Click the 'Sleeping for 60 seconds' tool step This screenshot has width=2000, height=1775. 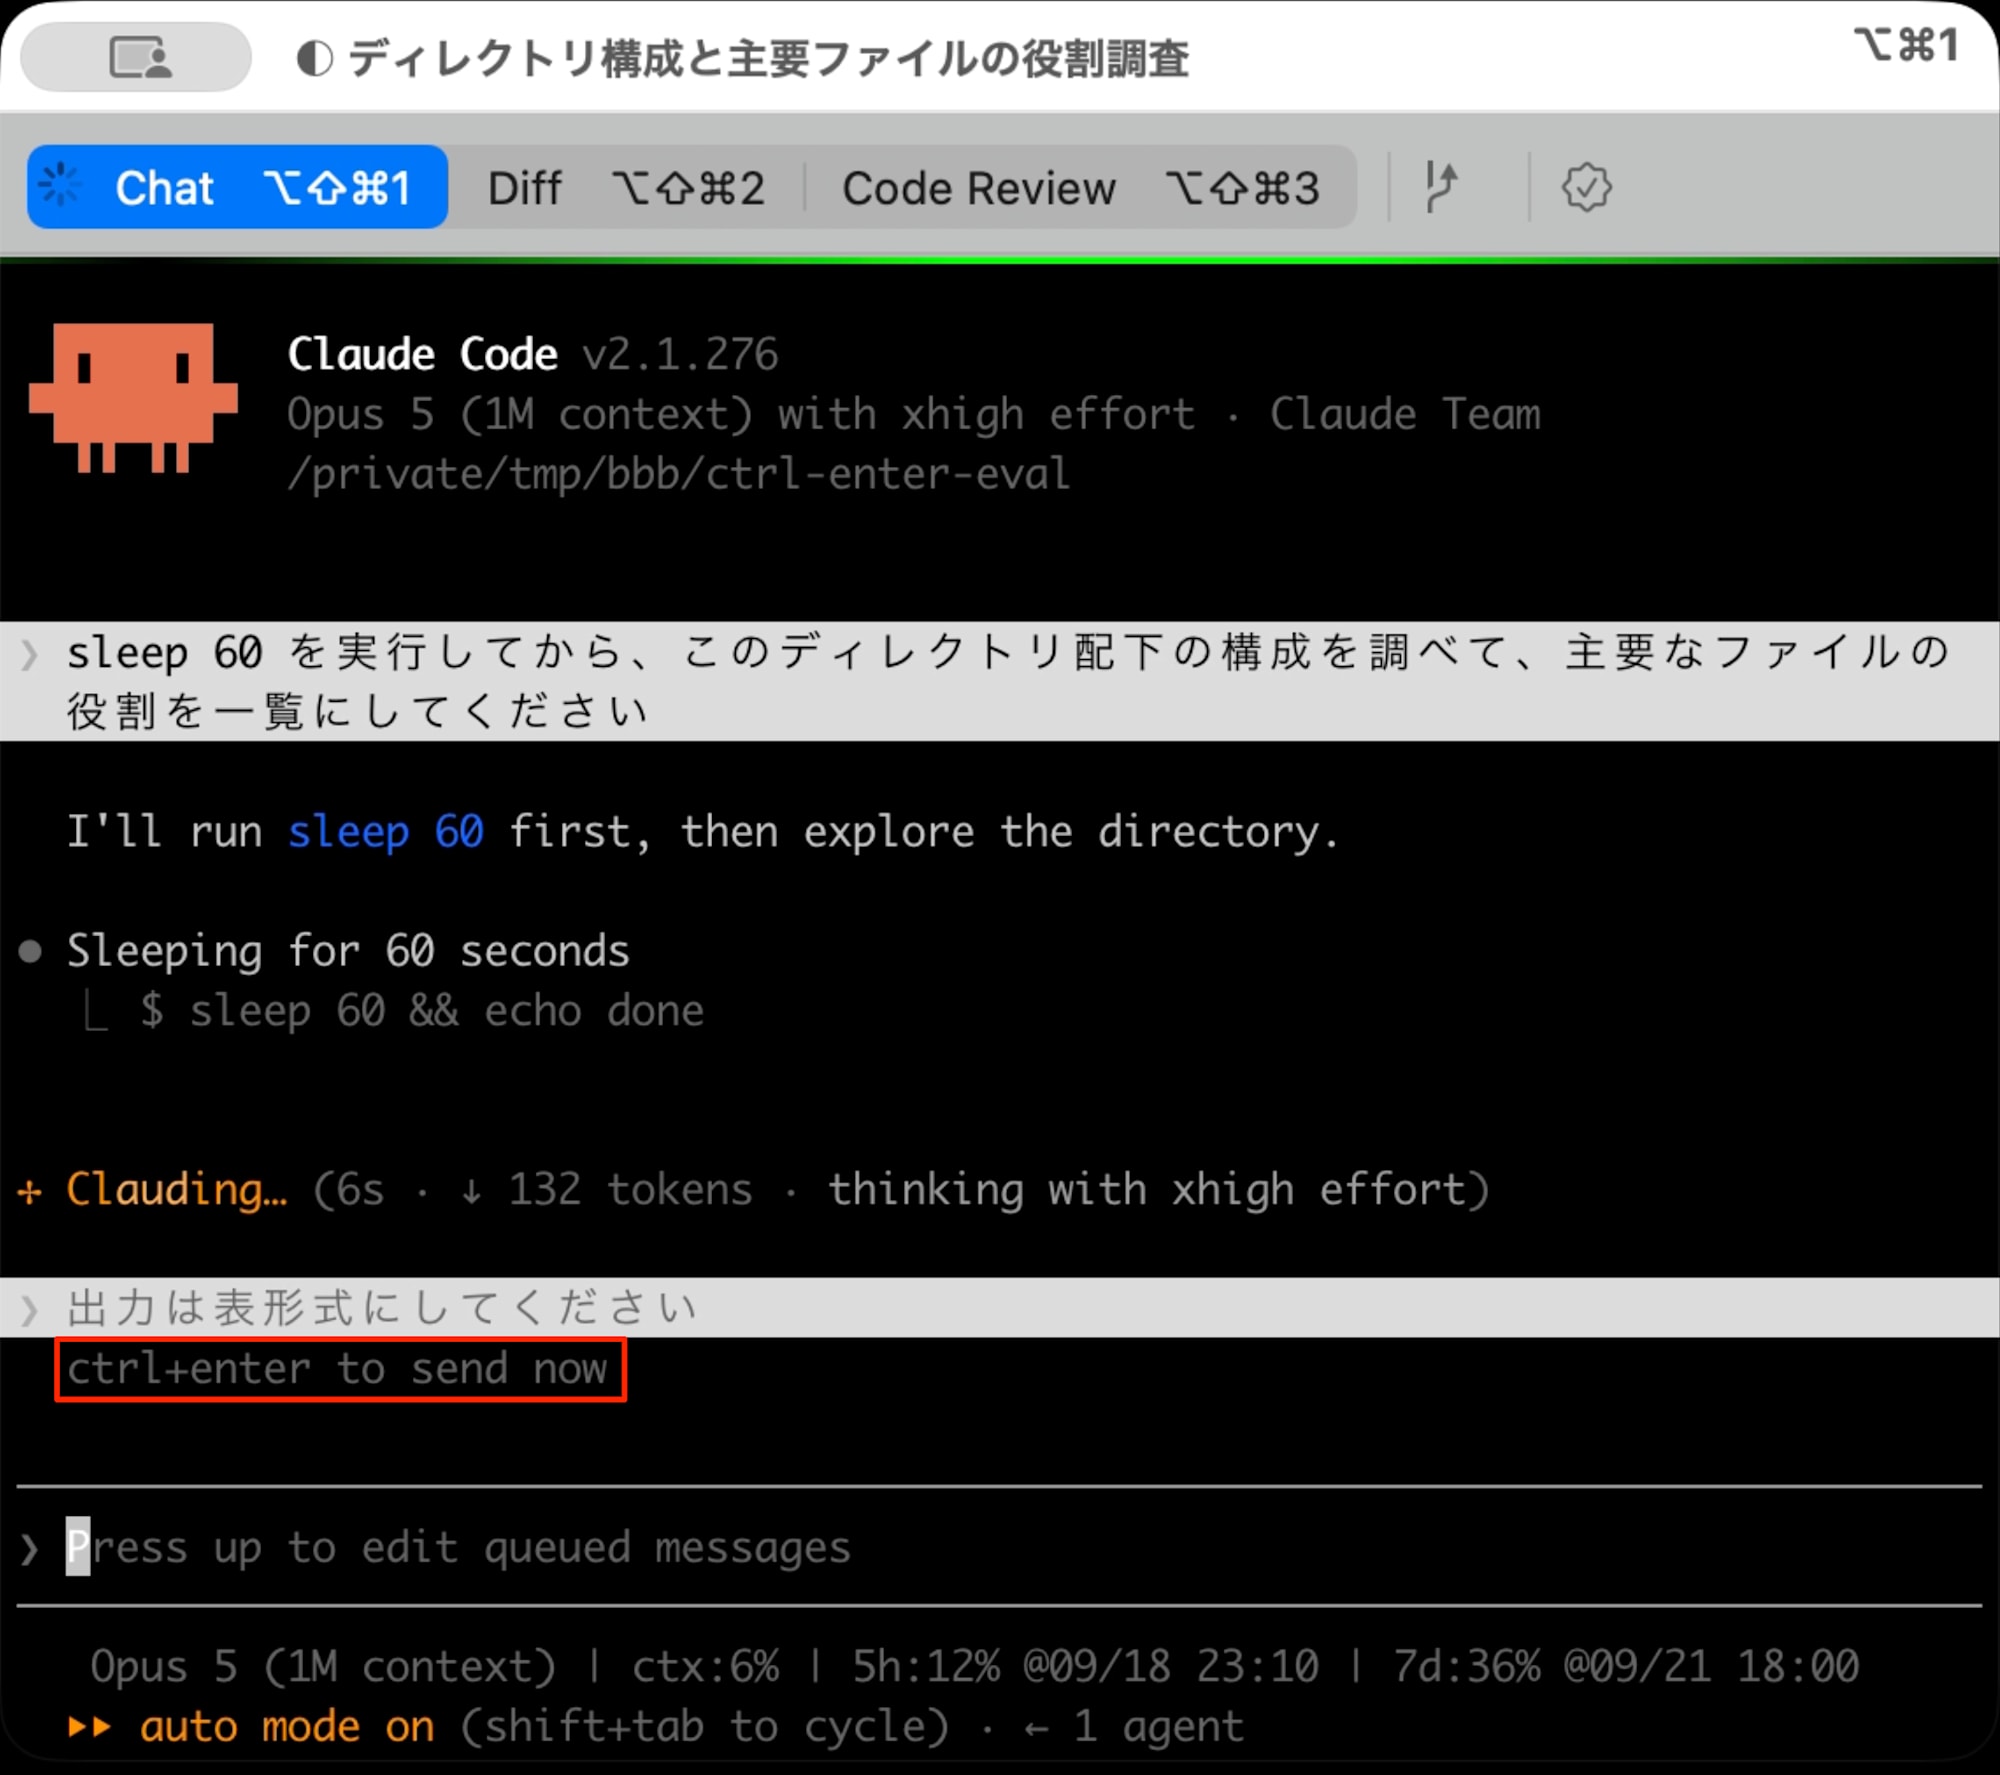coord(348,951)
